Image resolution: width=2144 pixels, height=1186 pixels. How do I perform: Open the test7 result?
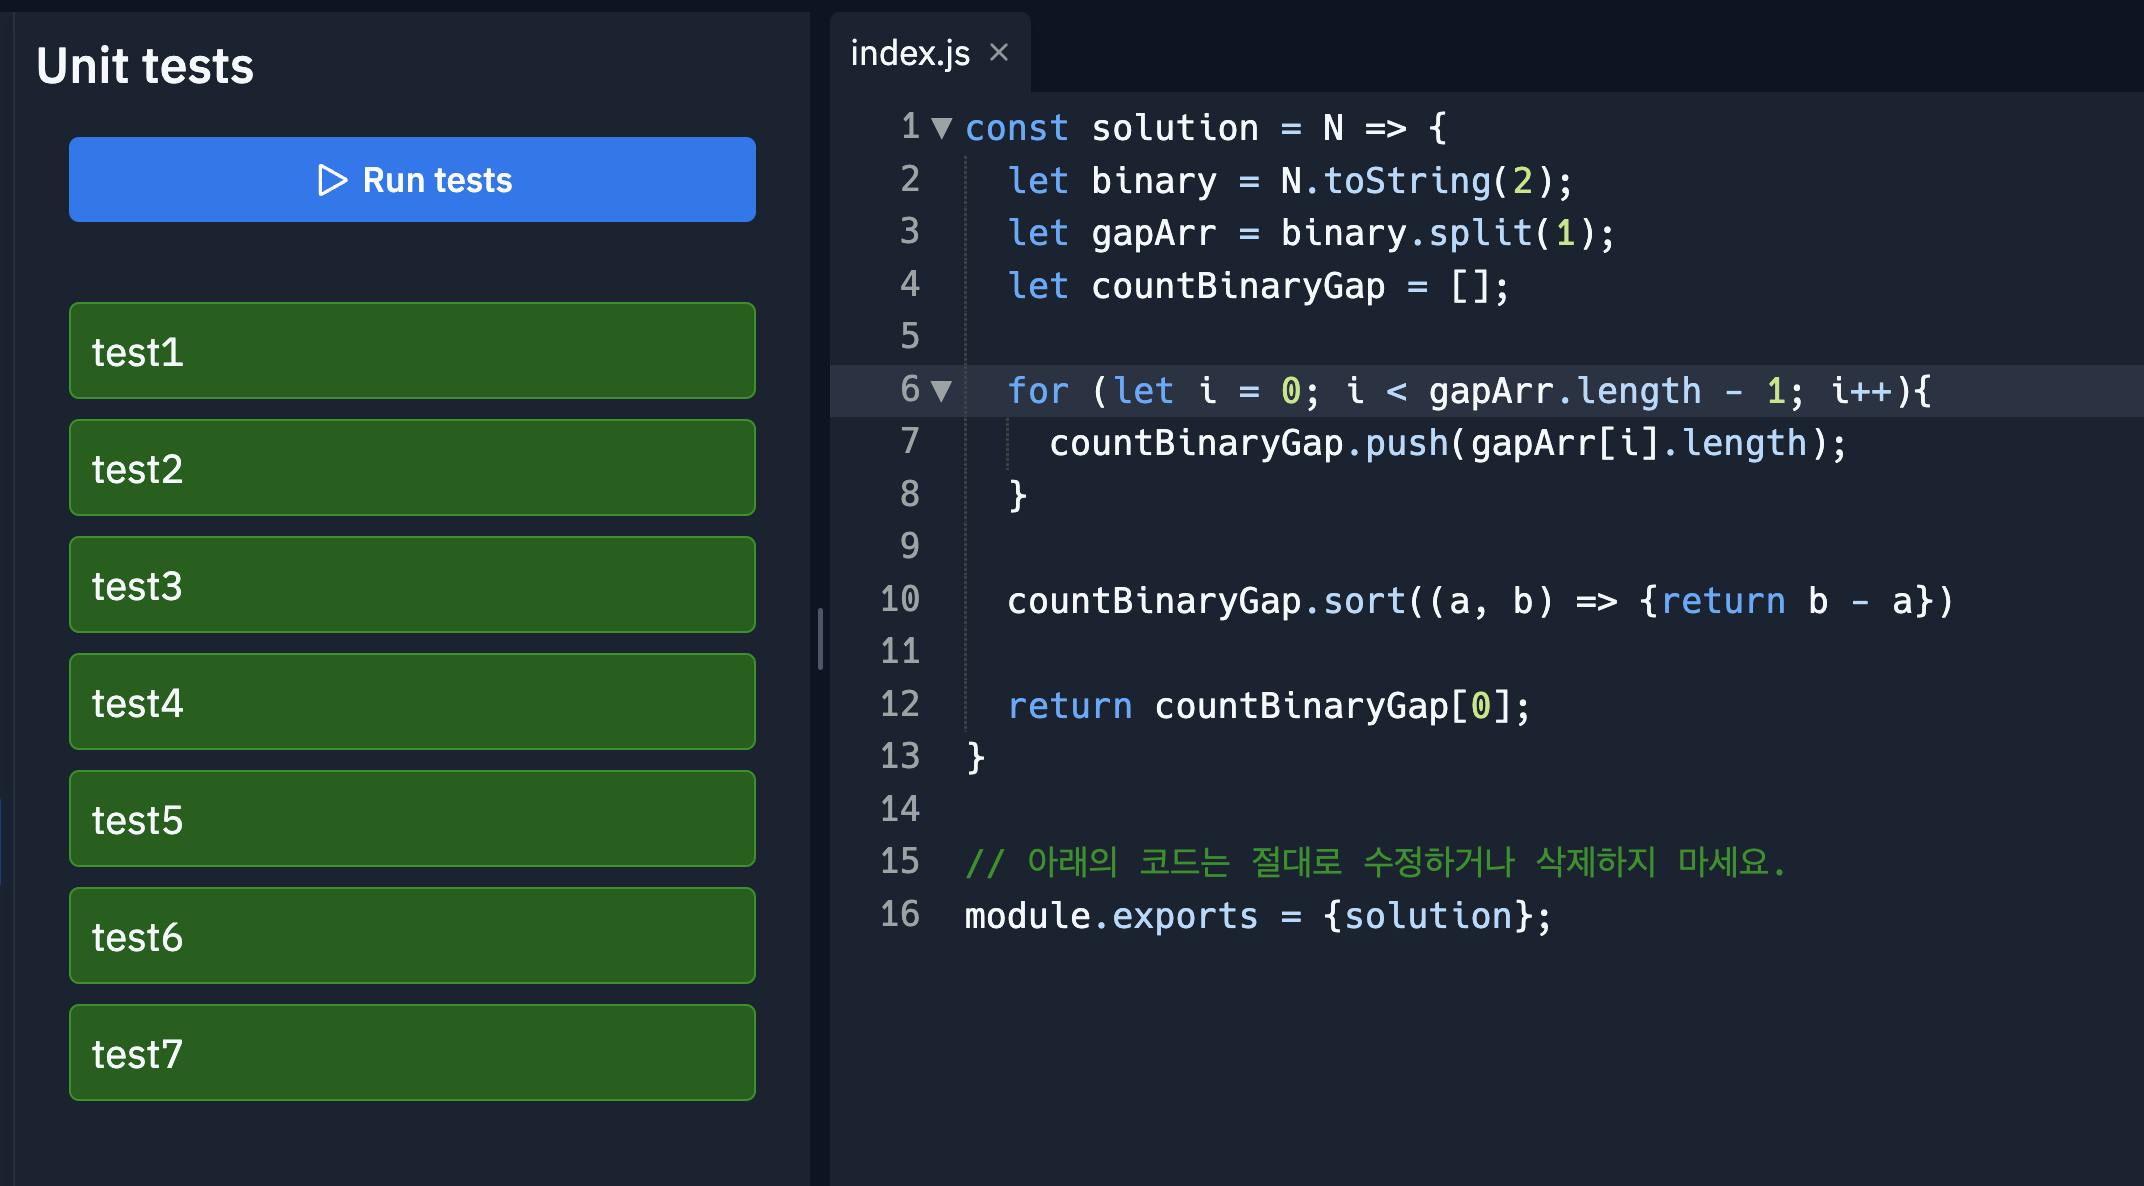tap(412, 1053)
